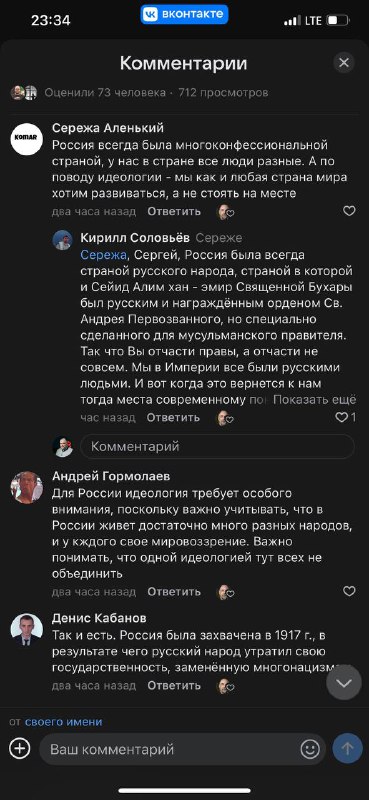369x800 pixels.
Task: Tap Ответить under Денис Кабанов's comment
Action: point(174,685)
